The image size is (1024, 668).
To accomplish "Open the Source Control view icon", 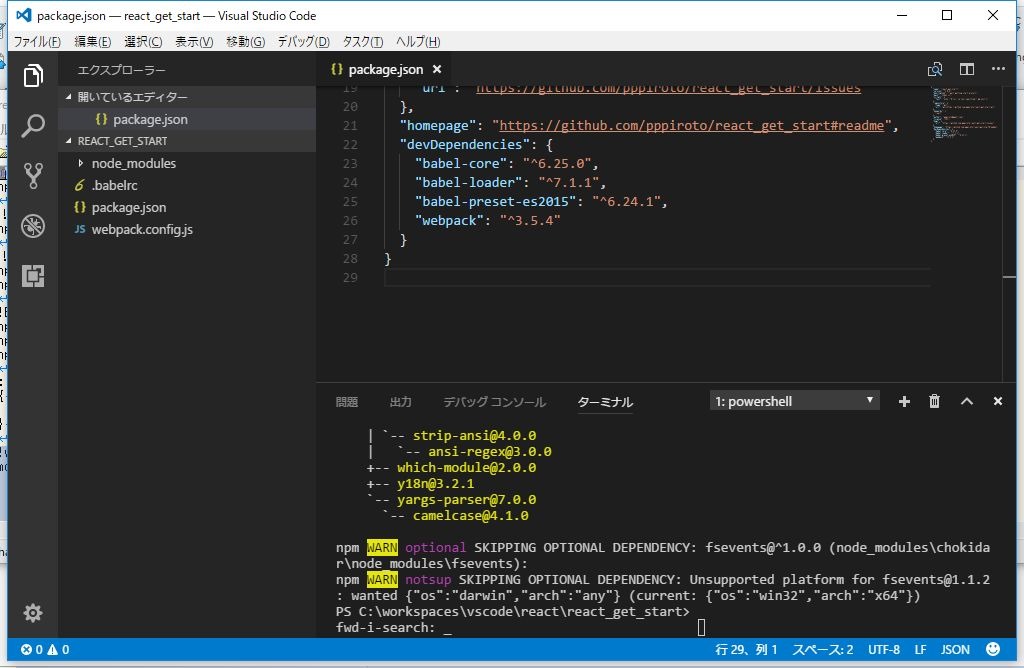I will coord(33,176).
